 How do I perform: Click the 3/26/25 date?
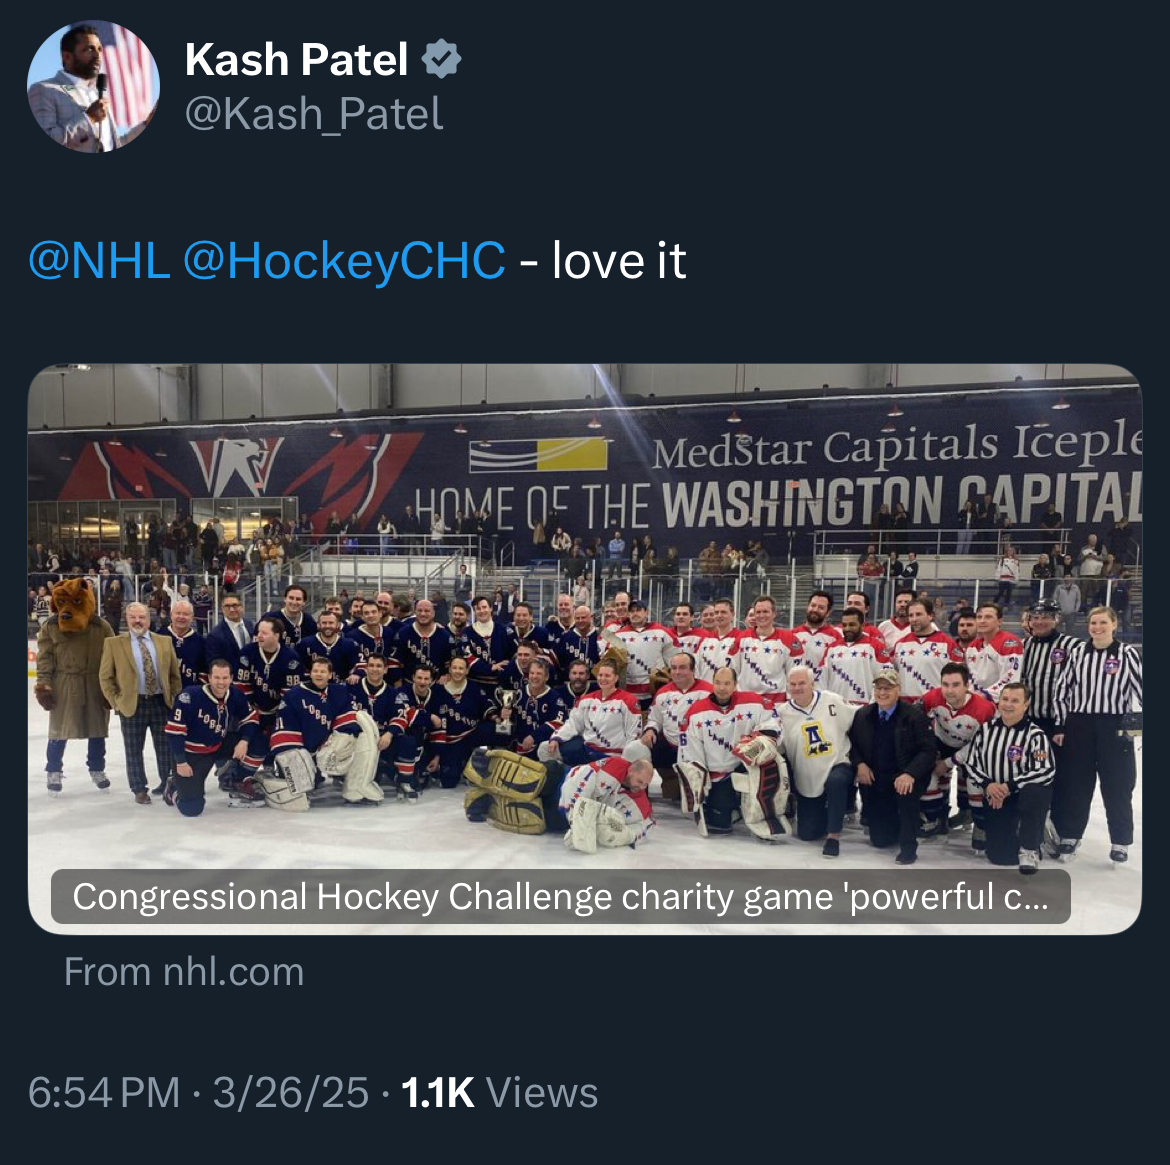[291, 1093]
